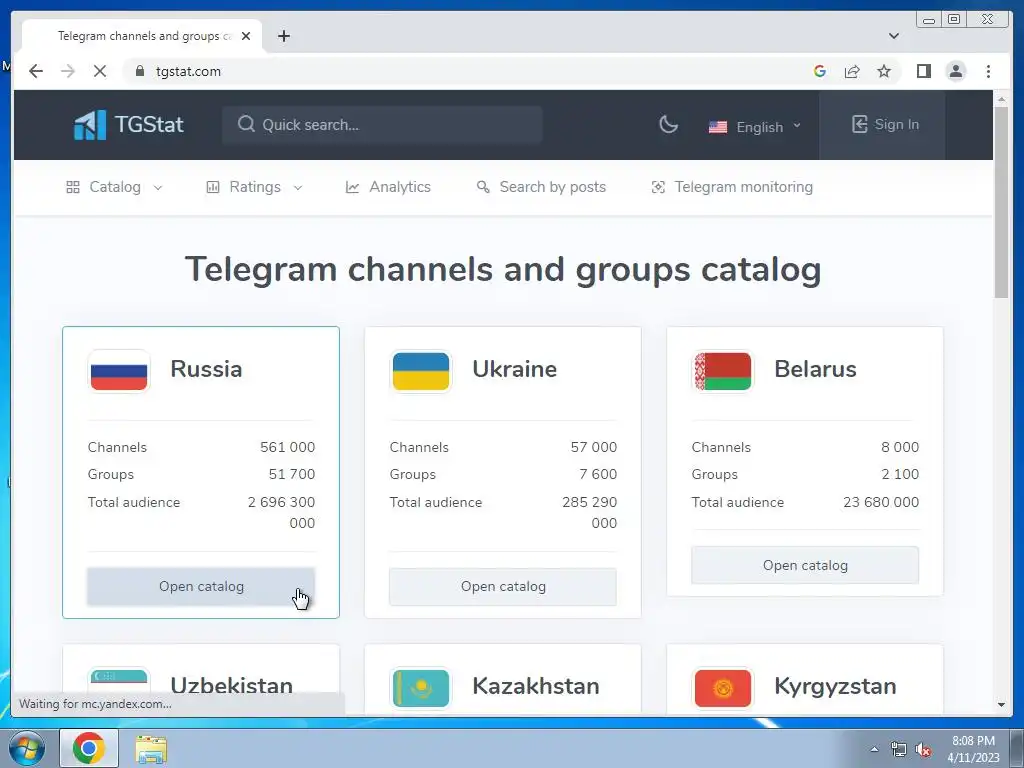Open Search by posts
Viewport: 1024px width, 768px height.
point(541,187)
